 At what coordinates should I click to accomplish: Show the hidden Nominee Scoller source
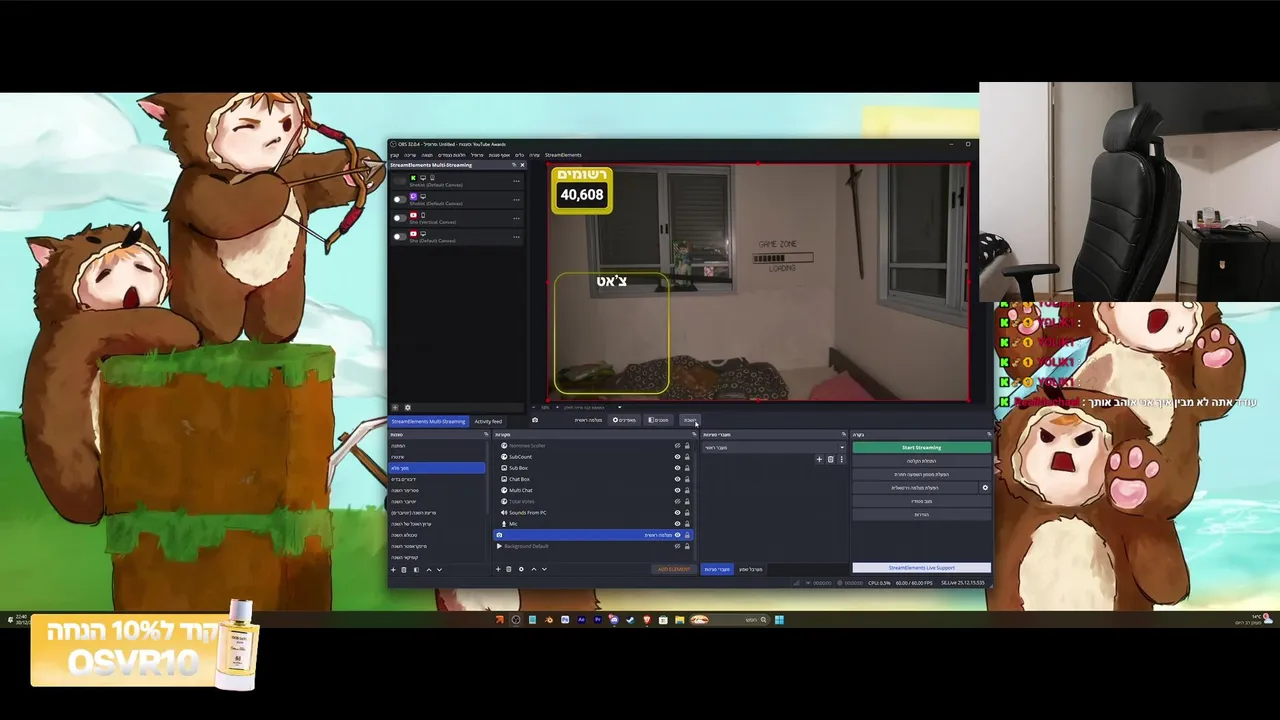677,446
